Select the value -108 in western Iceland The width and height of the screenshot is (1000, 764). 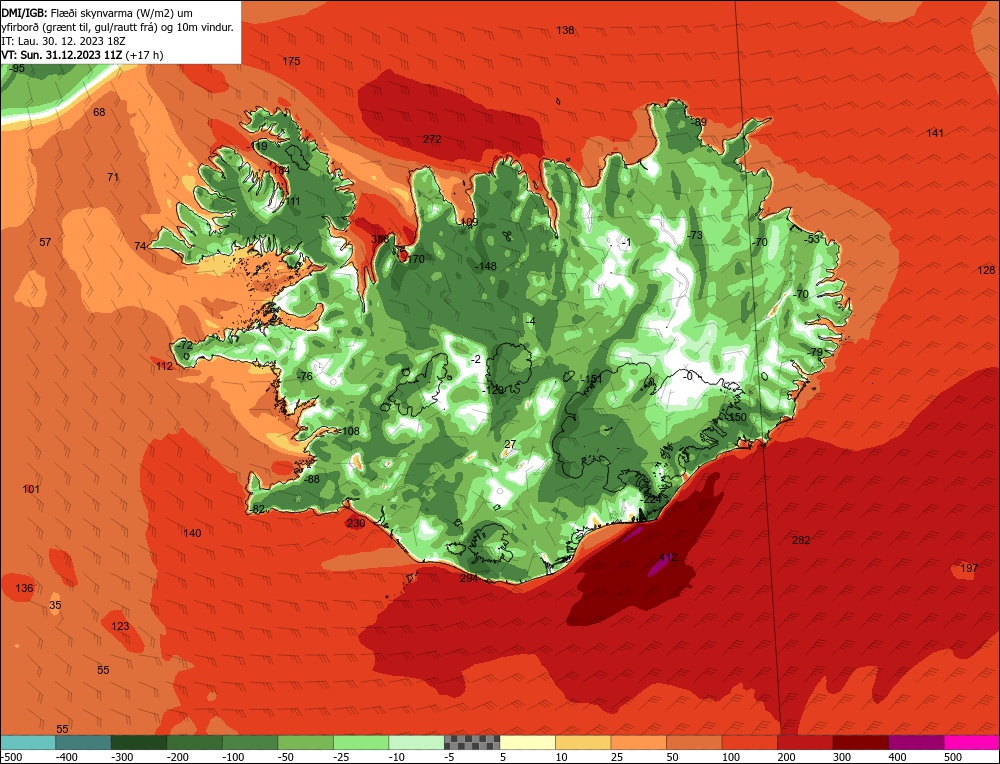click(349, 431)
